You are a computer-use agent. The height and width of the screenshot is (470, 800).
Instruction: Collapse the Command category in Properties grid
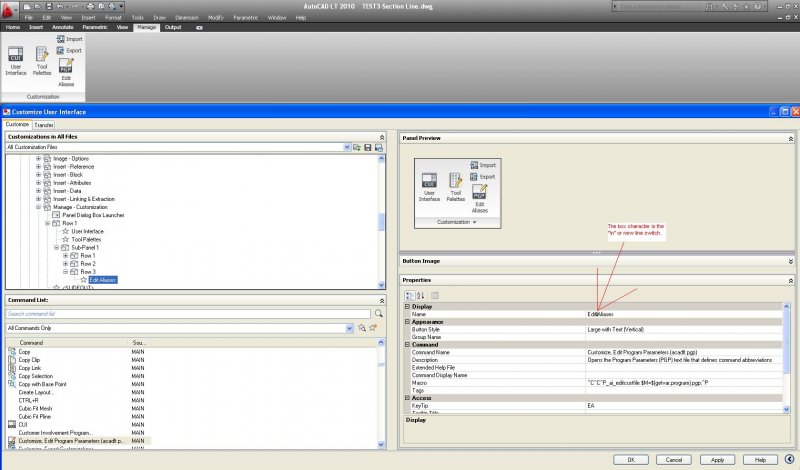point(407,344)
